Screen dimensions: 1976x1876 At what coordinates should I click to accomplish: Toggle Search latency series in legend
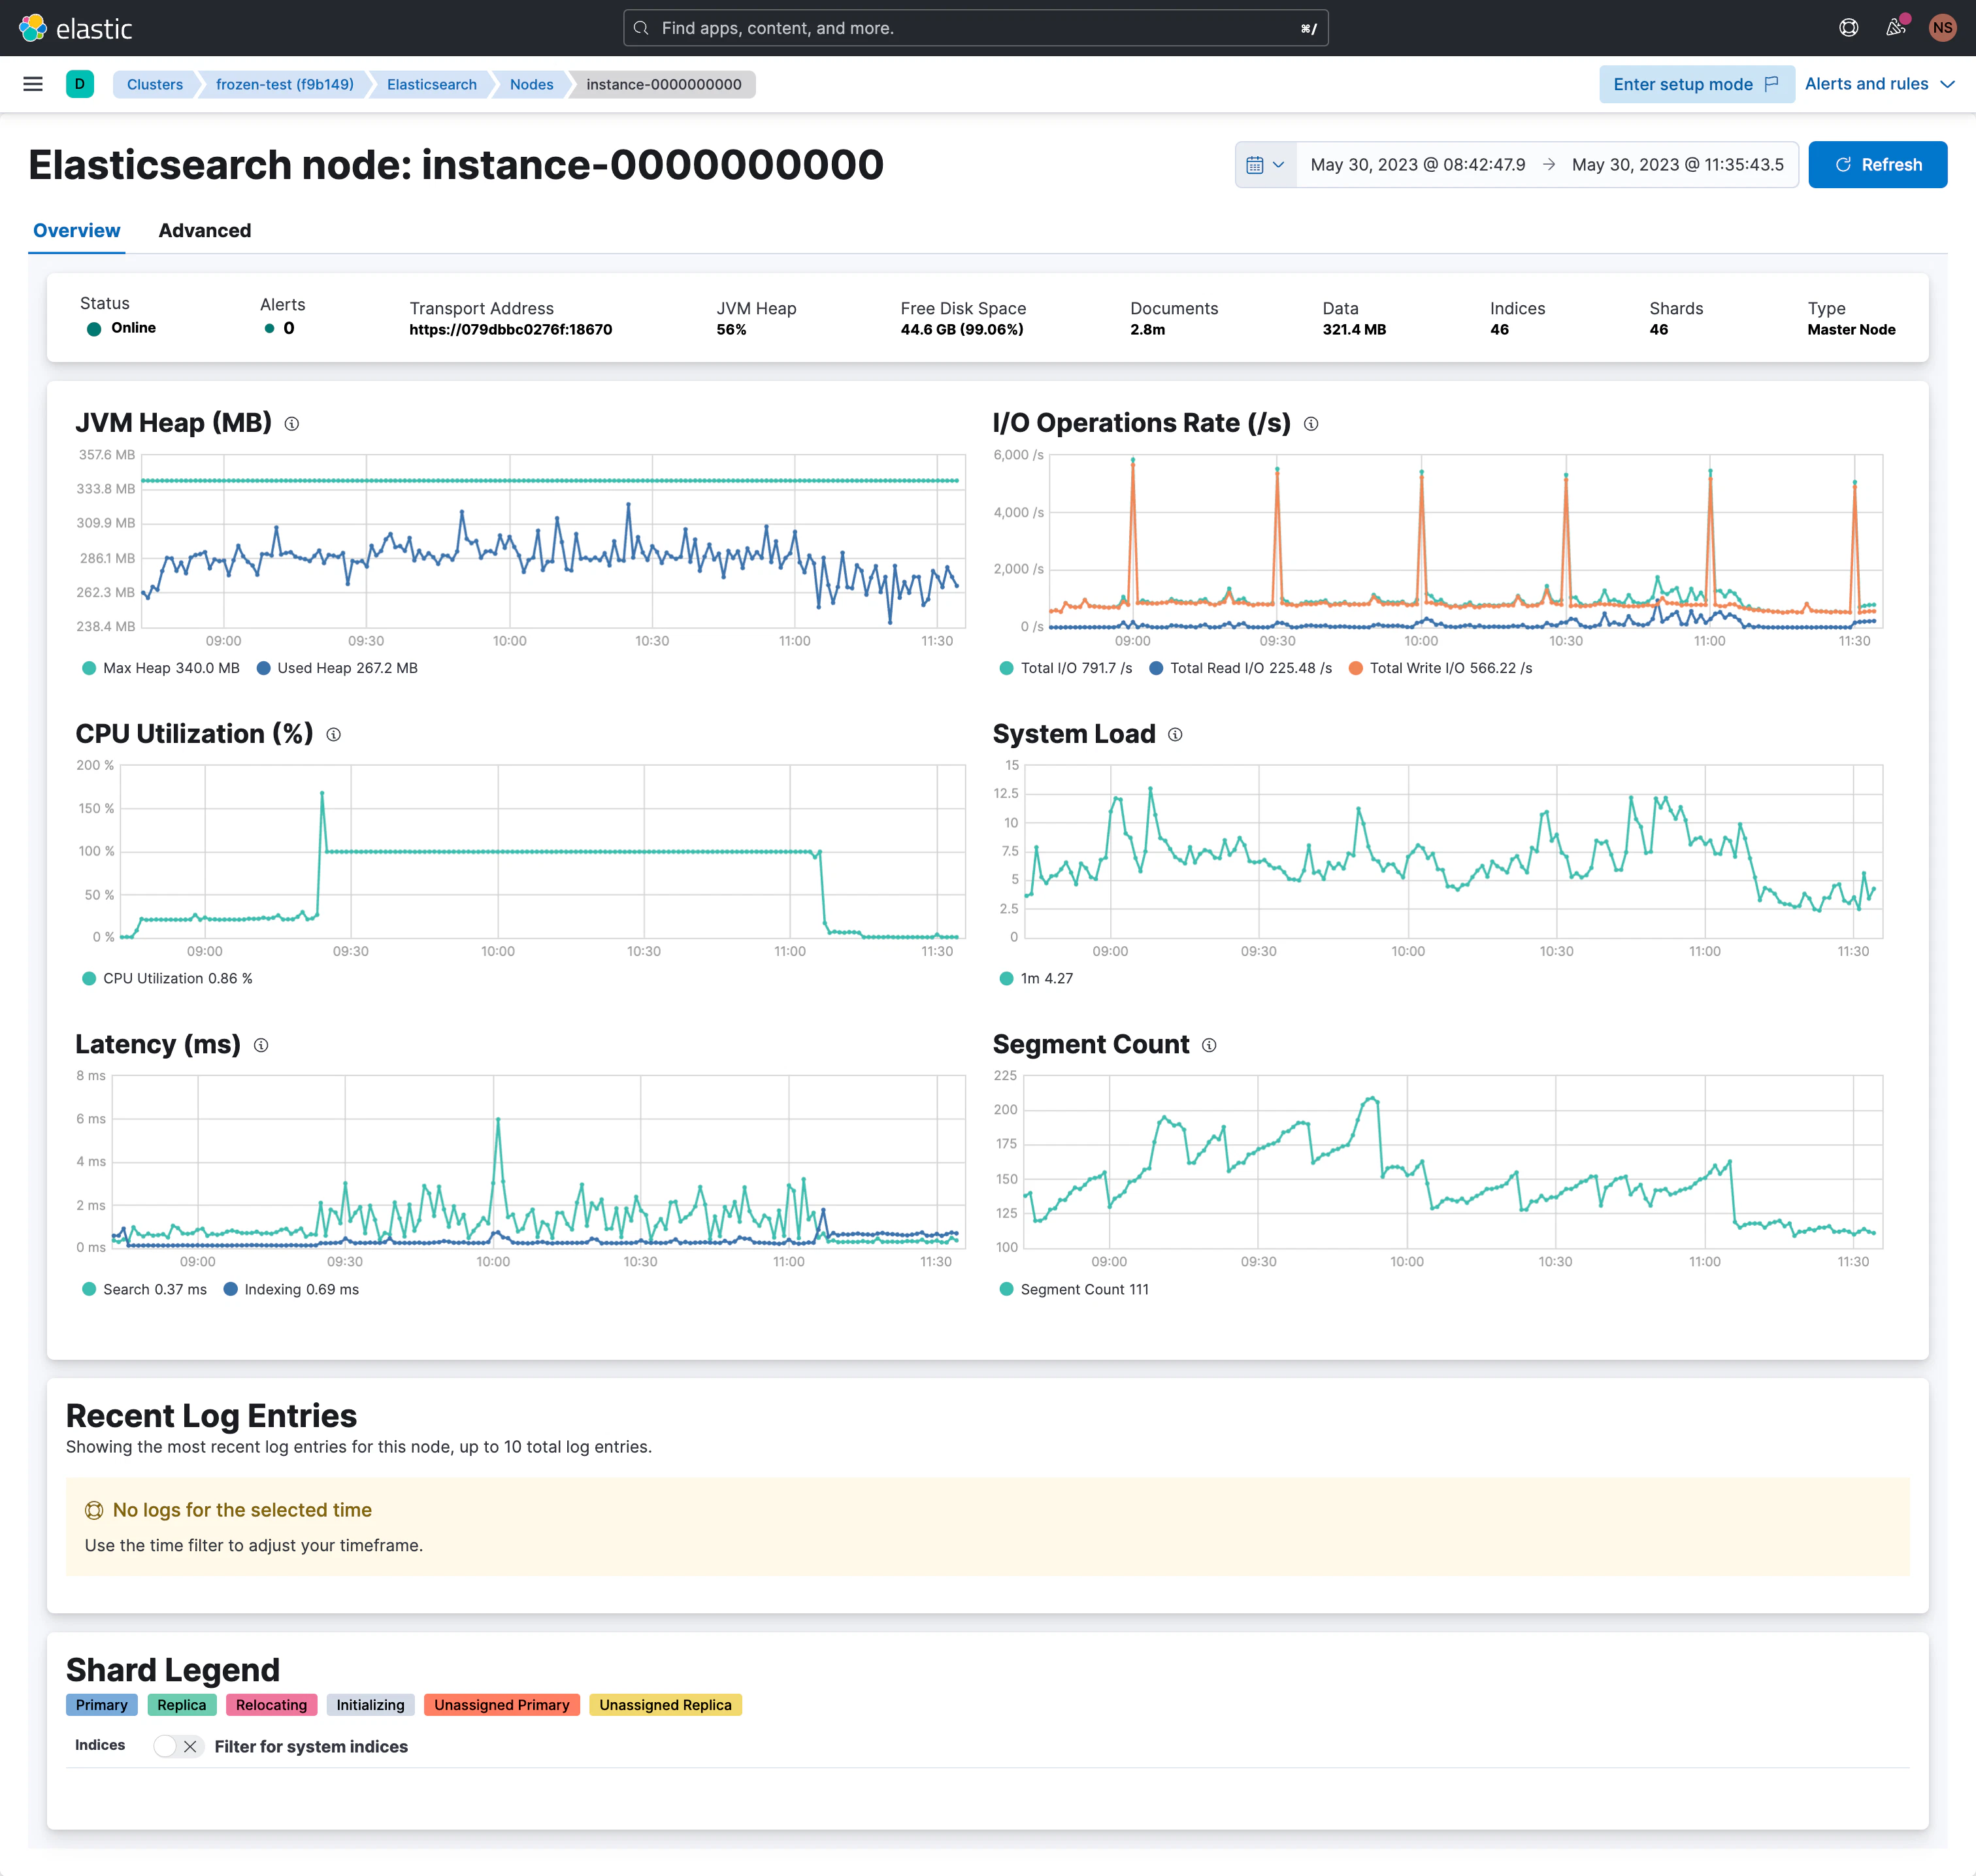coord(144,1290)
